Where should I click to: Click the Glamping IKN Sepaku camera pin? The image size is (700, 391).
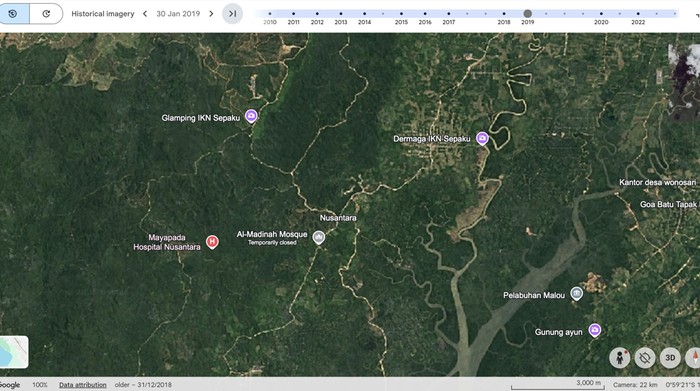251,116
